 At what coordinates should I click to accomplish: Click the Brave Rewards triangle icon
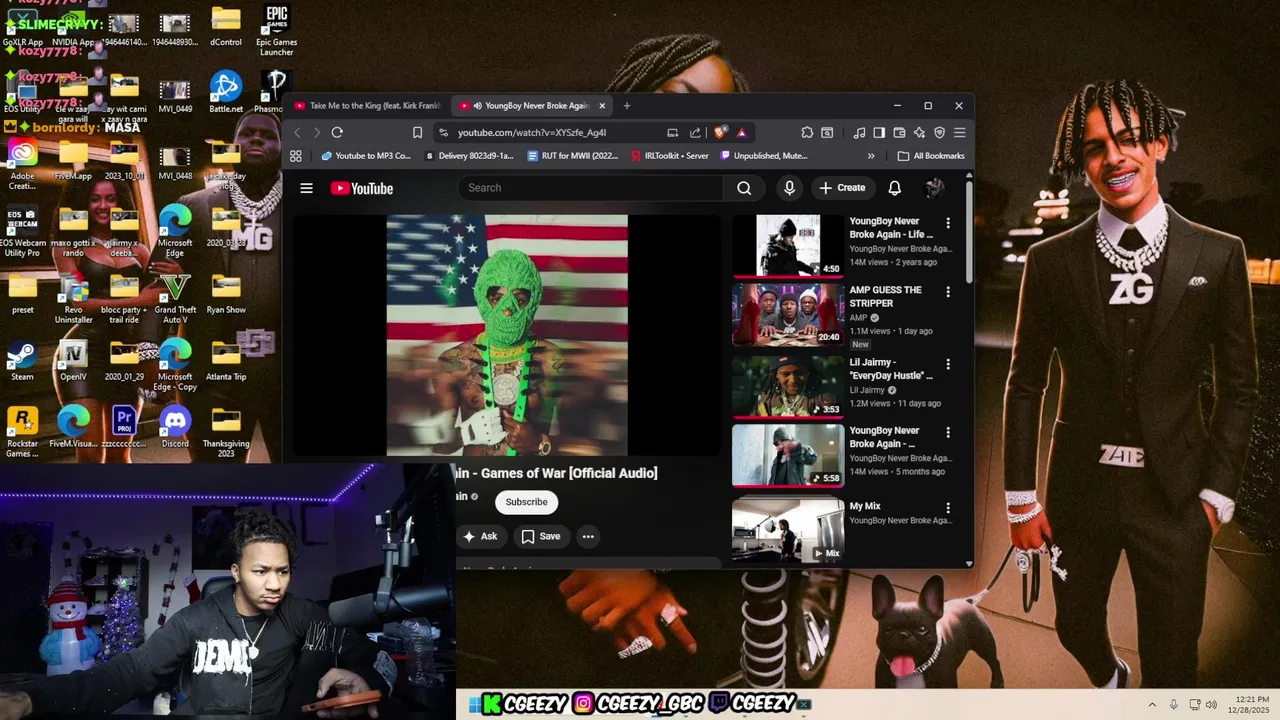(x=741, y=132)
